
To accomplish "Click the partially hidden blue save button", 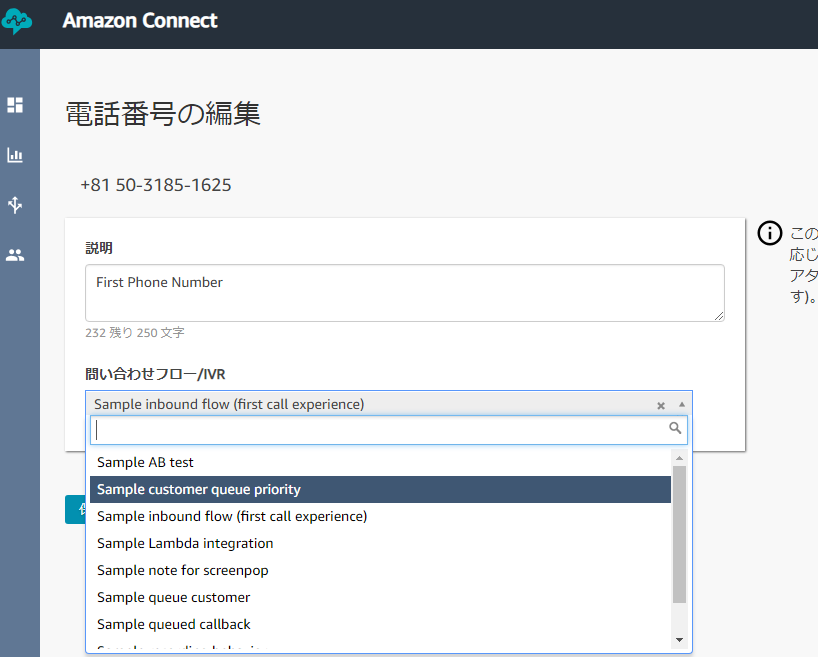I will tap(76, 509).
